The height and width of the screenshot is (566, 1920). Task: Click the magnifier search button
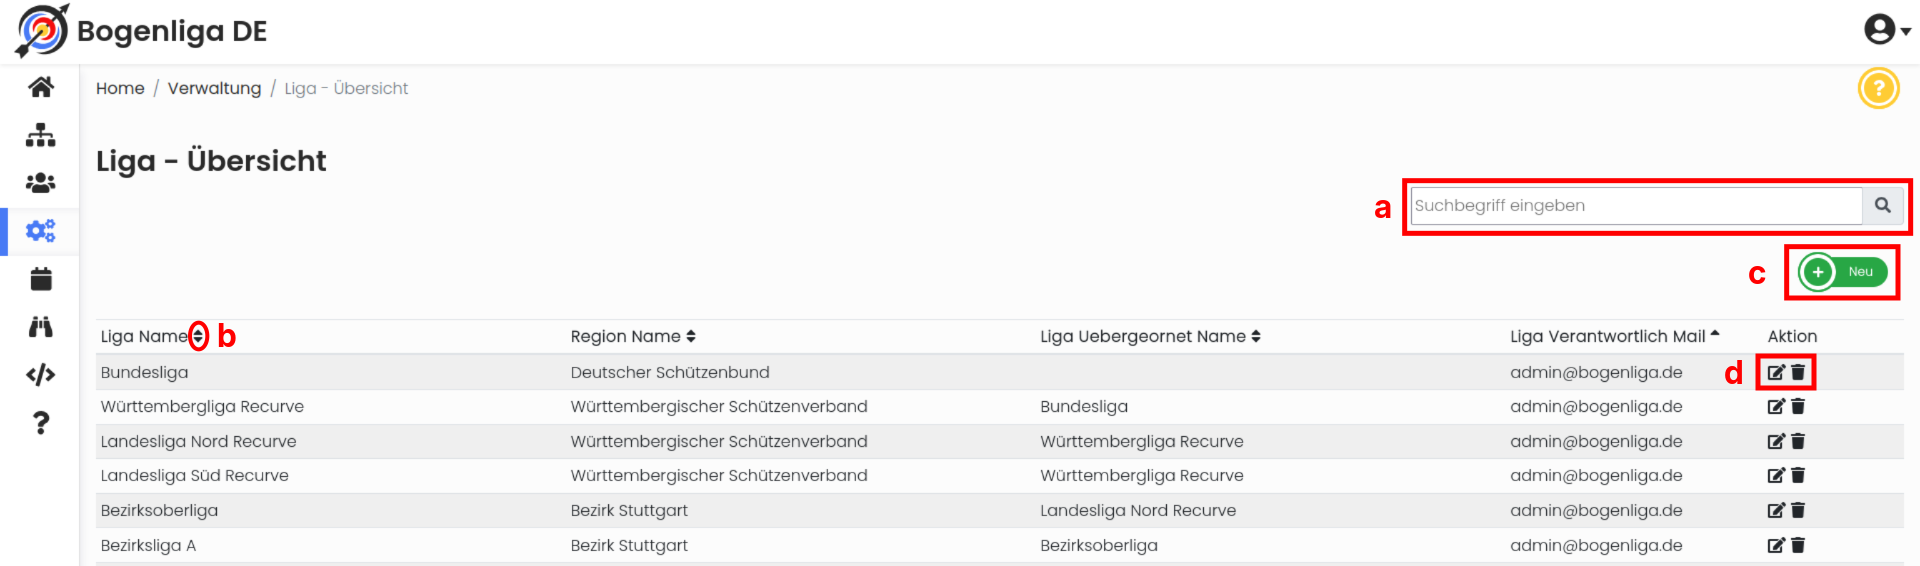click(x=1882, y=205)
